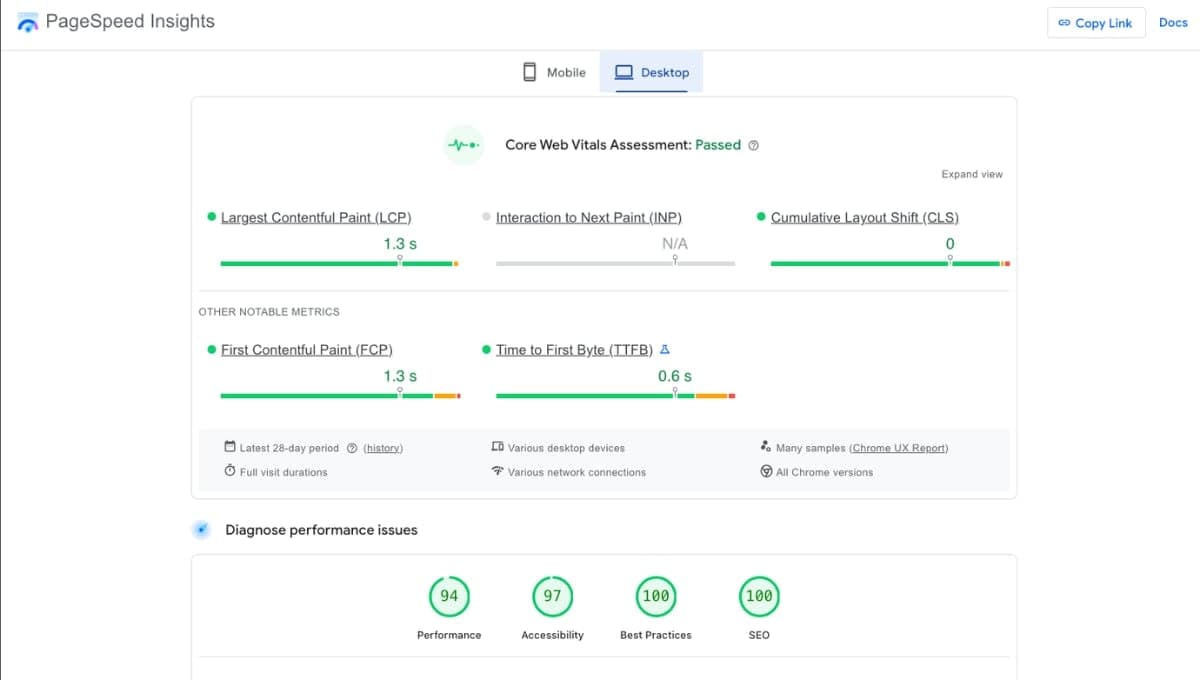The height and width of the screenshot is (680, 1200).
Task: Select the SEO score gauge 100
Action: tap(759, 596)
